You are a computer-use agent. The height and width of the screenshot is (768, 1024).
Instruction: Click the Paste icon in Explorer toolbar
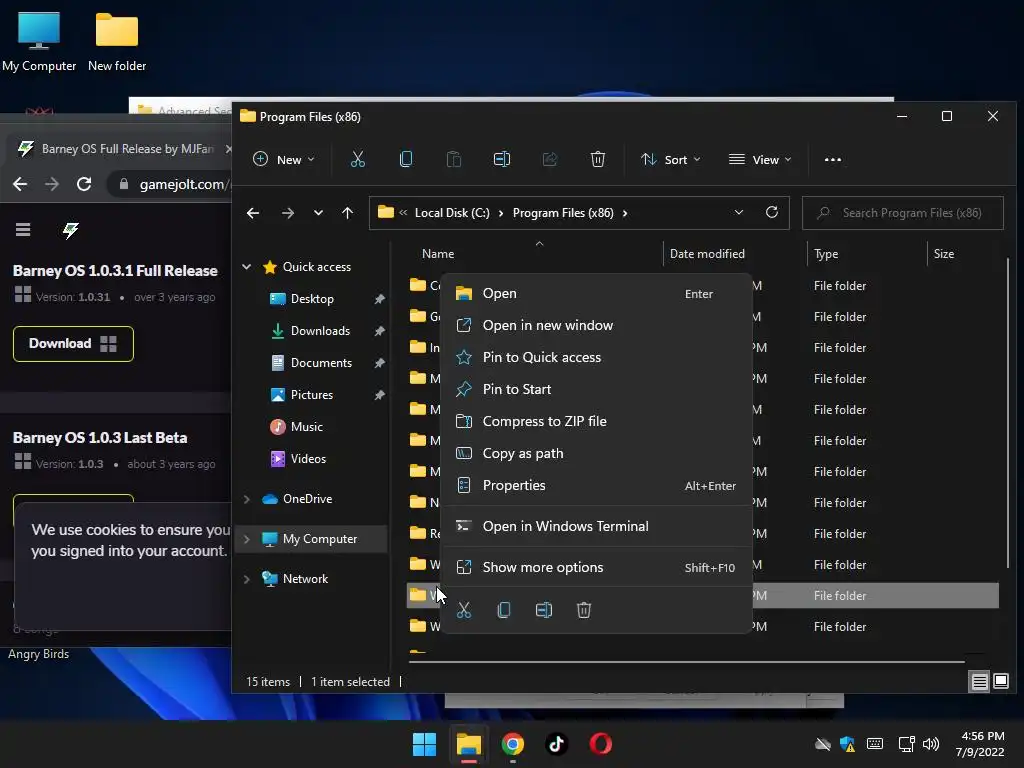point(453,159)
